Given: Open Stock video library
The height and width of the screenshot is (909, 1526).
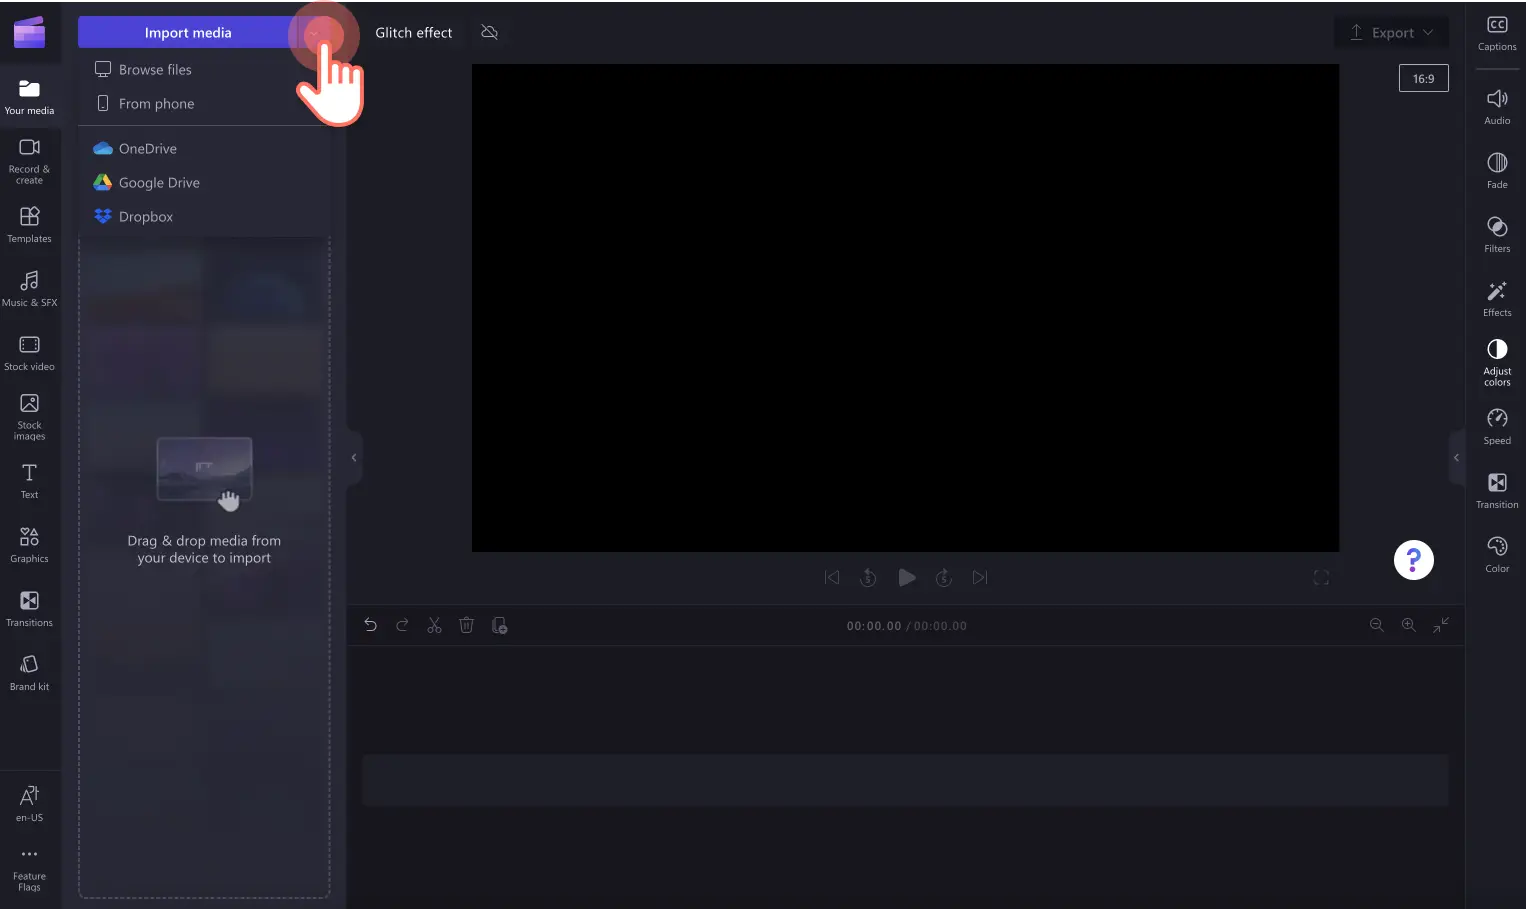Looking at the screenshot, I should (29, 353).
